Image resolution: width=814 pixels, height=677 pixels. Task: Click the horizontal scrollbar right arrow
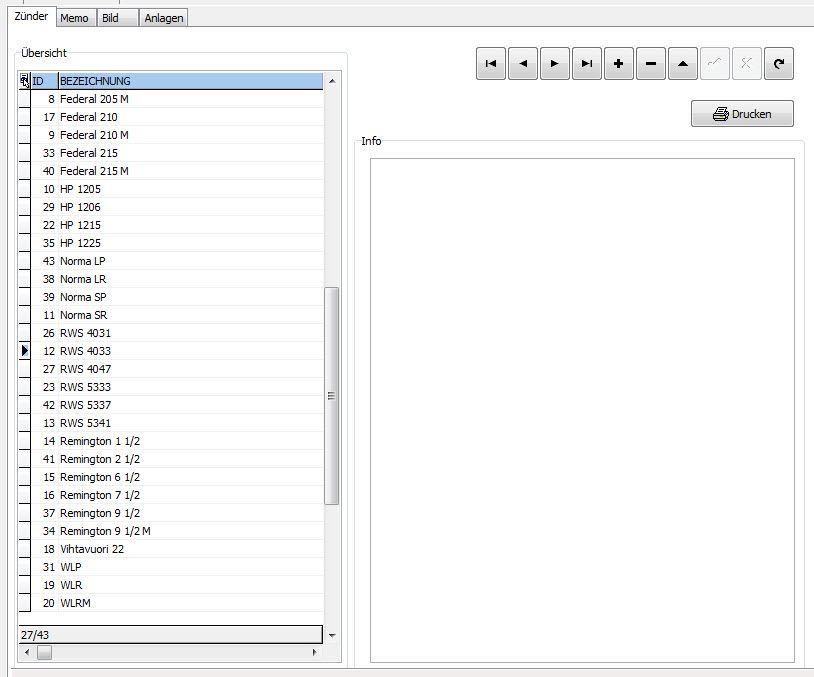pos(314,652)
